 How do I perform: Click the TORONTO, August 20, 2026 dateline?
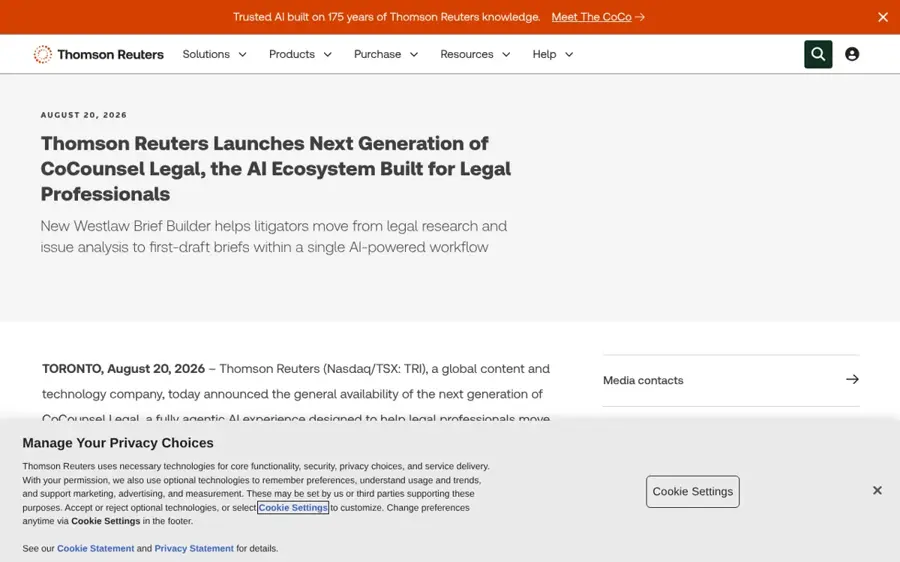tap(123, 369)
